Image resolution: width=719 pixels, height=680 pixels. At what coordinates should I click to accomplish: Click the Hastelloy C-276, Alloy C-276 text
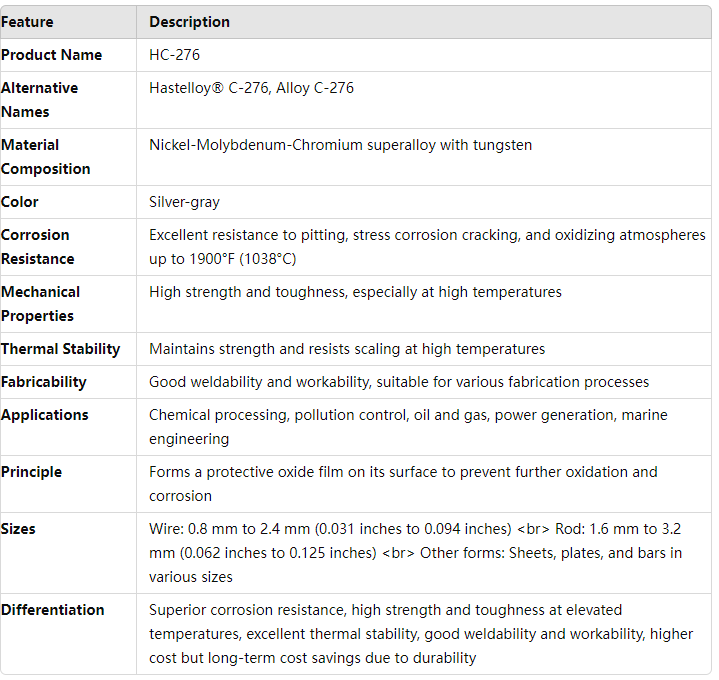[x=251, y=88]
